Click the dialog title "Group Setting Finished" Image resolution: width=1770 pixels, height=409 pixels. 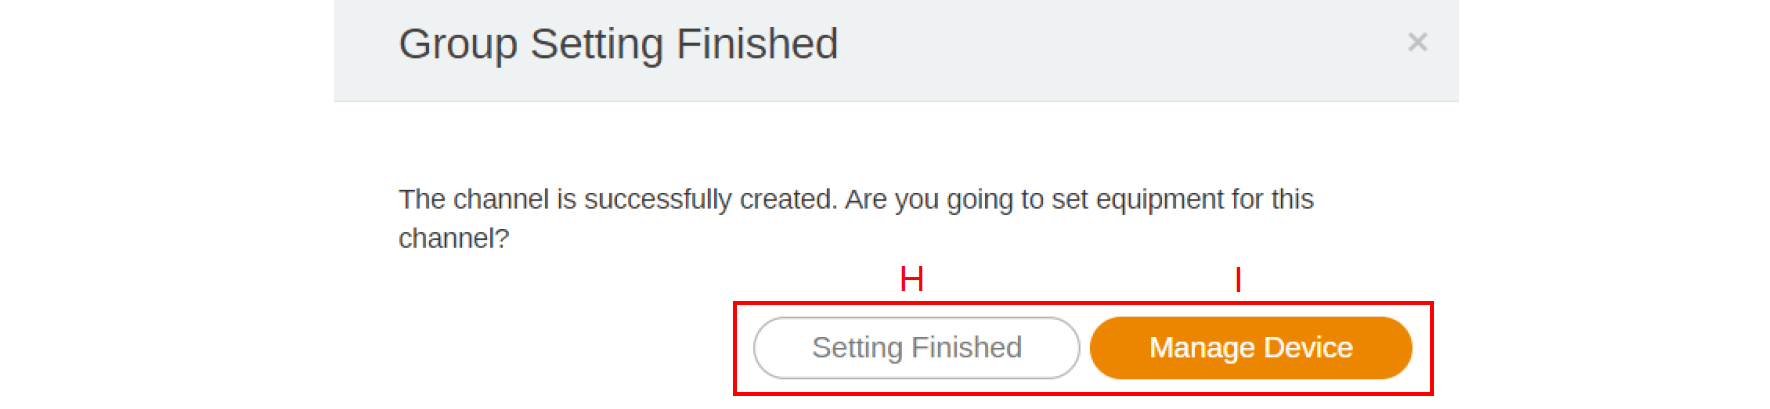pos(618,44)
